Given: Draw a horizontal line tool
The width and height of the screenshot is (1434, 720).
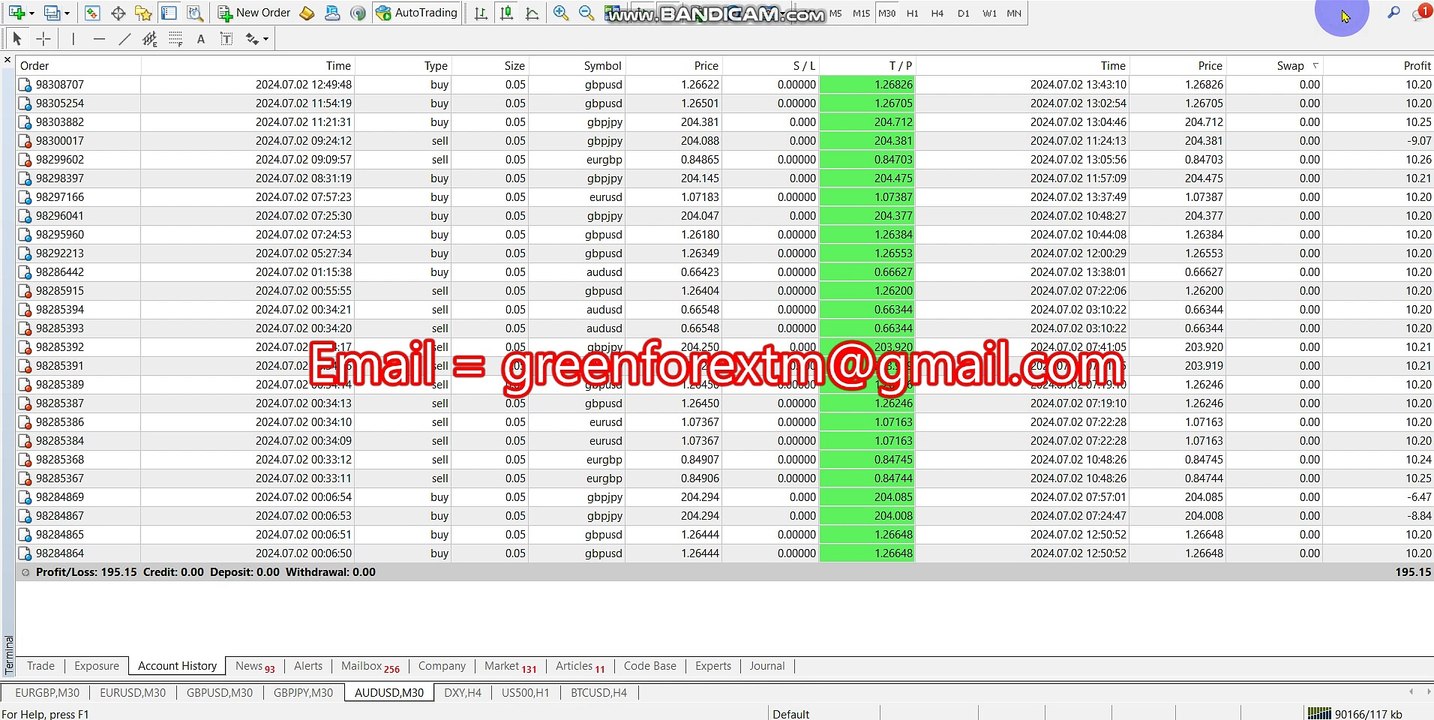Looking at the screenshot, I should (x=99, y=39).
